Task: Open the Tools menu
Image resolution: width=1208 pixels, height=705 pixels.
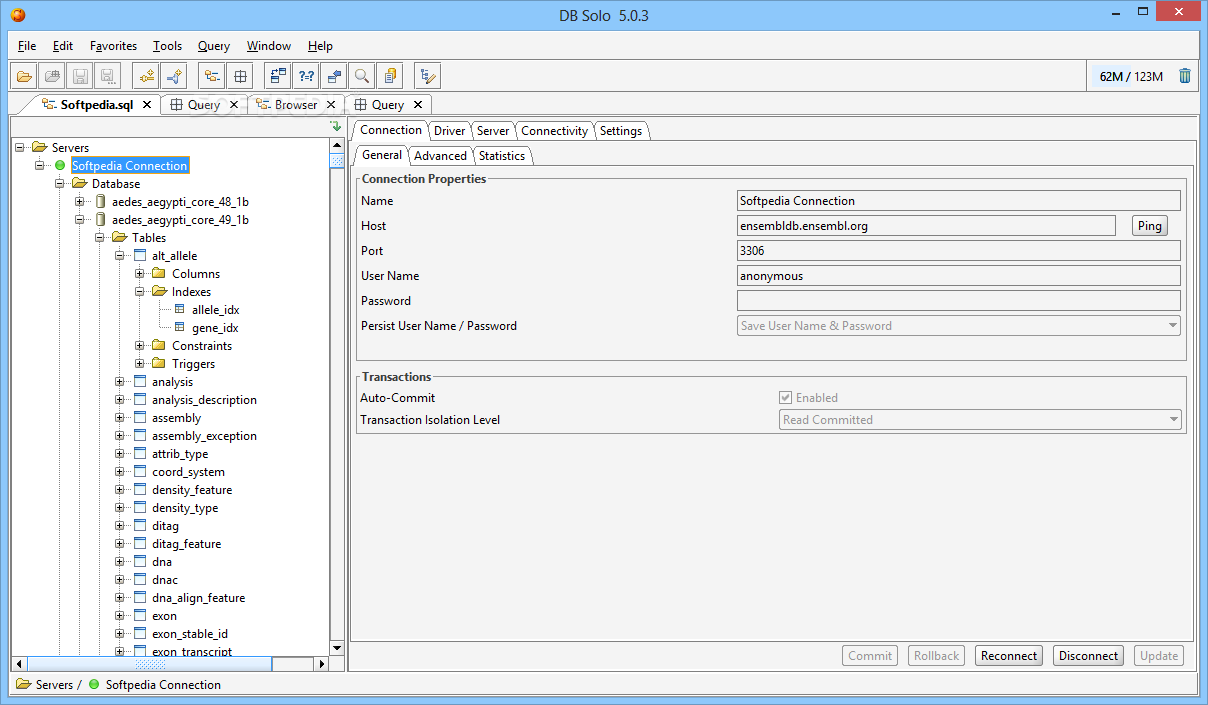Action: click(167, 46)
